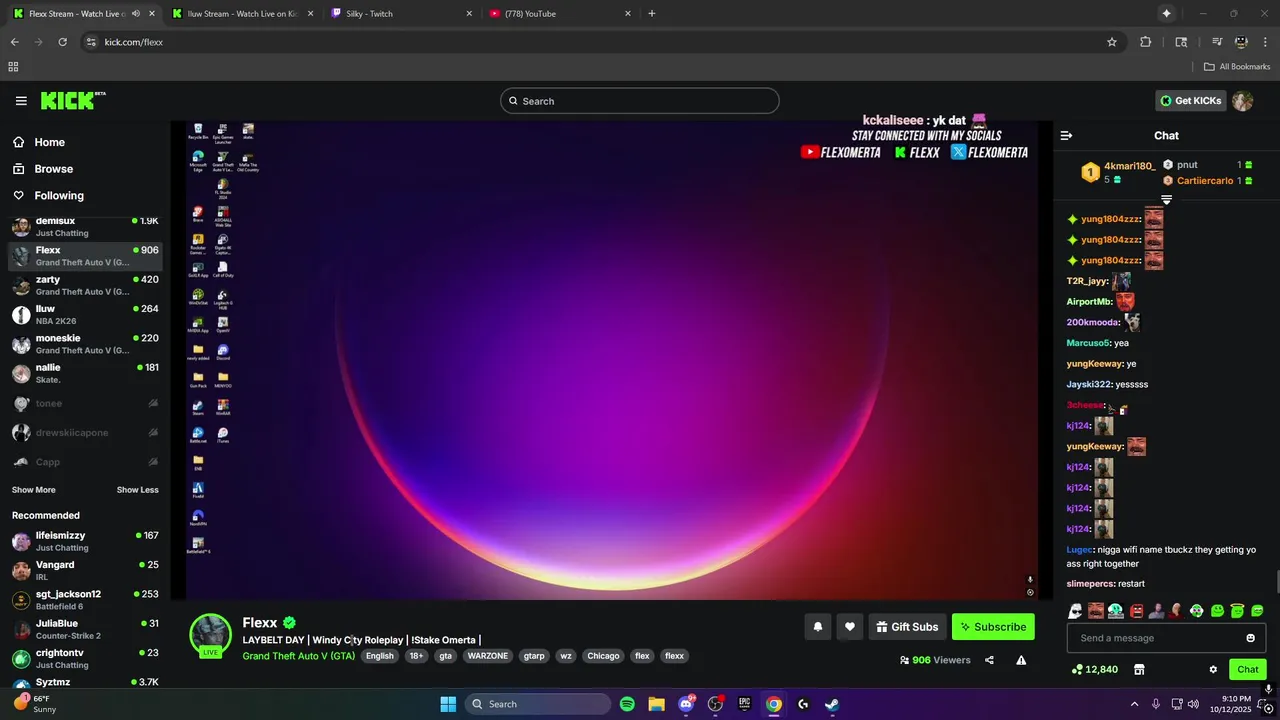This screenshot has height=720, width=1280.
Task: Send message with the Chat button
Action: point(1248,669)
